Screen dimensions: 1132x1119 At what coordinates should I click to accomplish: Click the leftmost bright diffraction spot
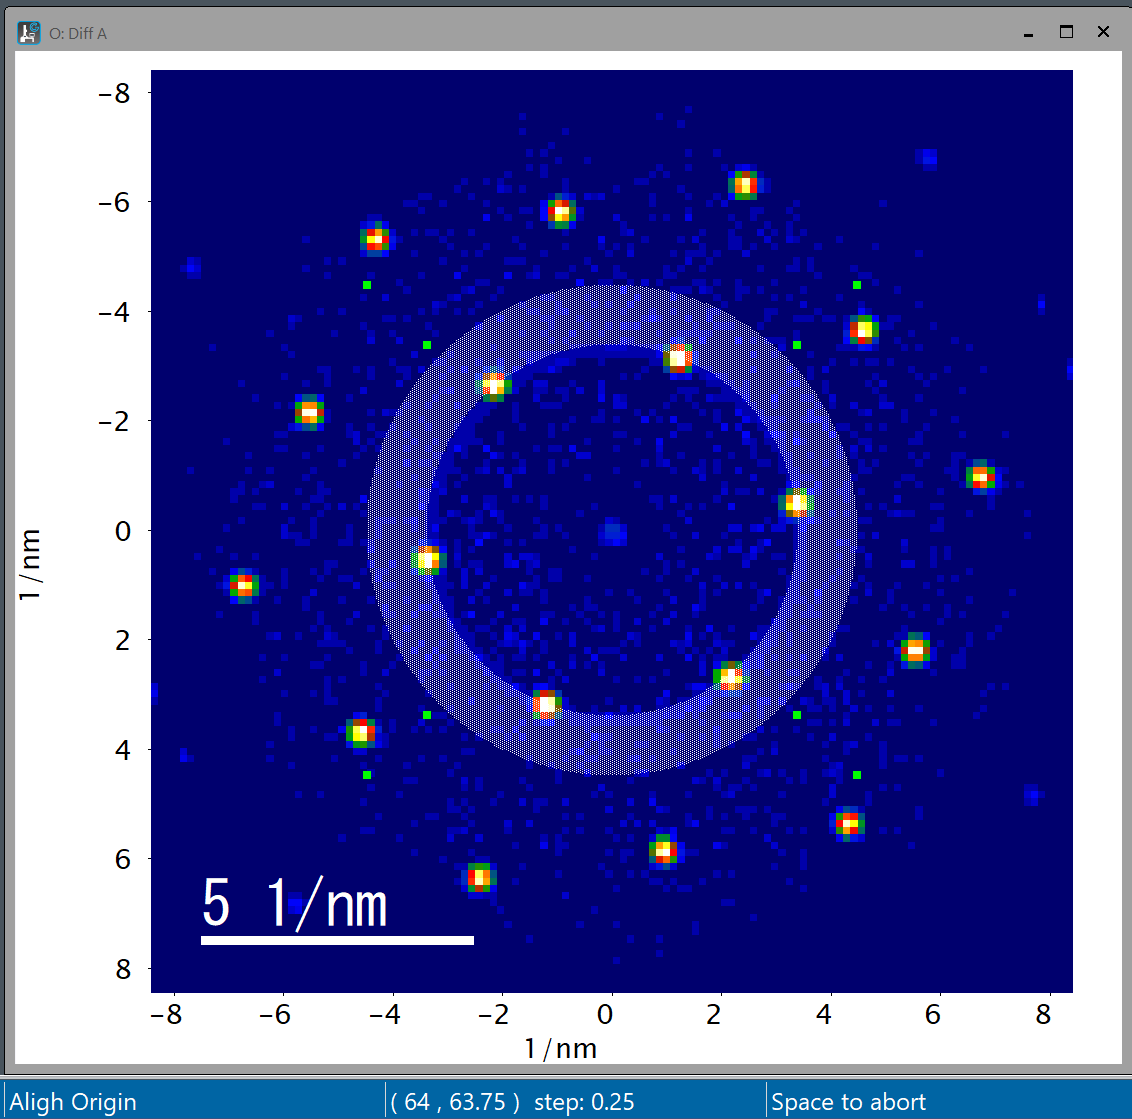(243, 585)
